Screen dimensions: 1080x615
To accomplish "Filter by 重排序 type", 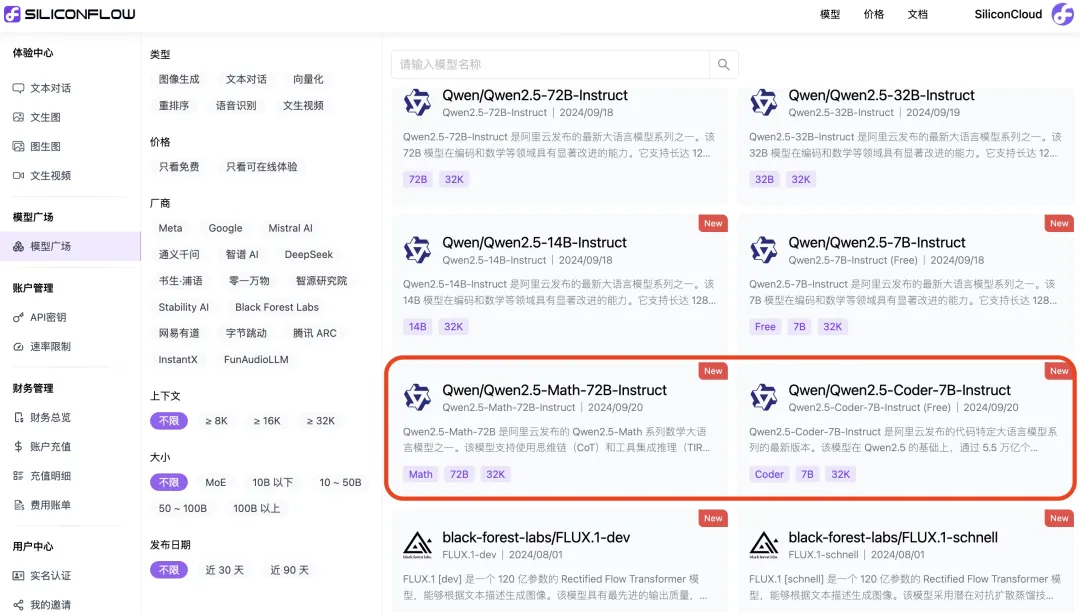I will tap(174, 105).
